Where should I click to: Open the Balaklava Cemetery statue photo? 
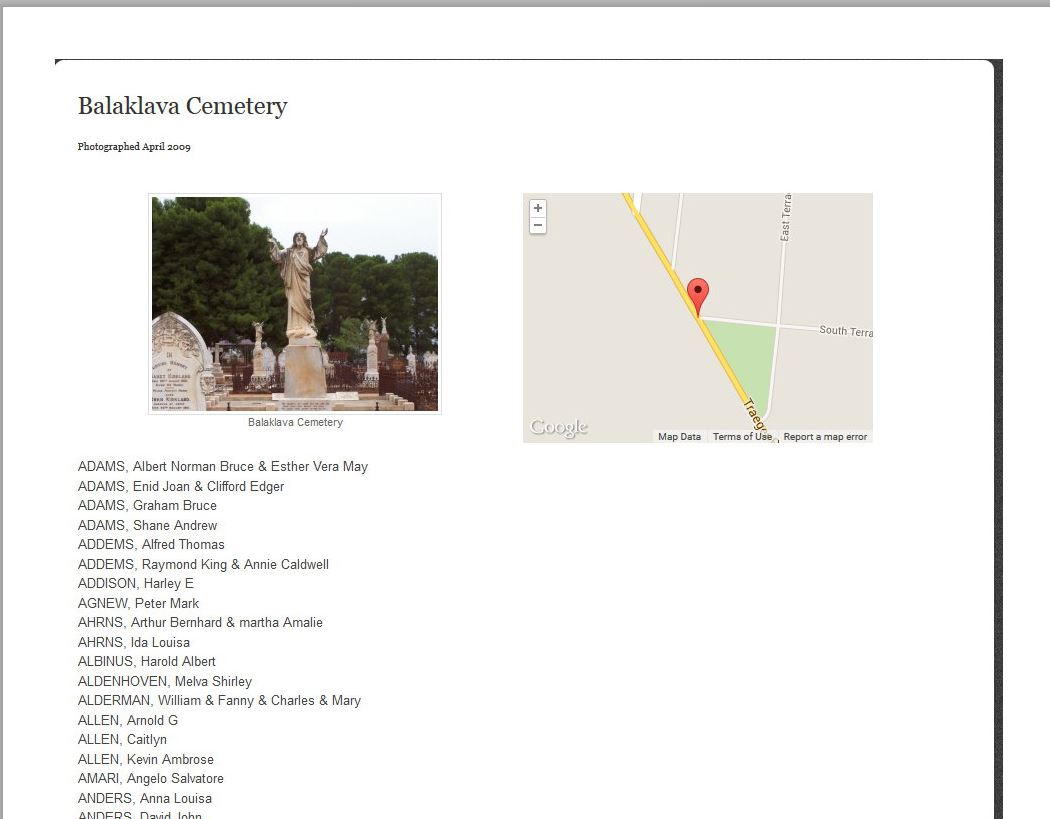click(295, 303)
